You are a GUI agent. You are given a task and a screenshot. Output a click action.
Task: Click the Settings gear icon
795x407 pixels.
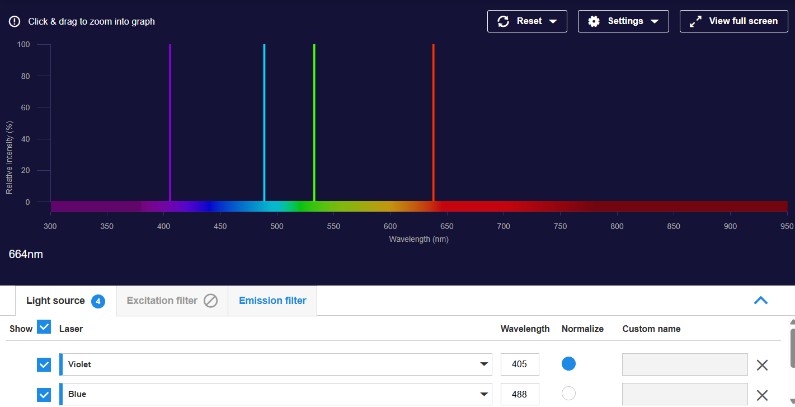point(594,21)
